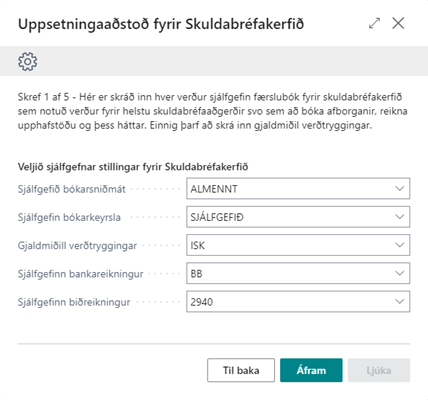Expand the Sjálfgefin bókarkeyrsla dropdown chevron

[x=400, y=217]
